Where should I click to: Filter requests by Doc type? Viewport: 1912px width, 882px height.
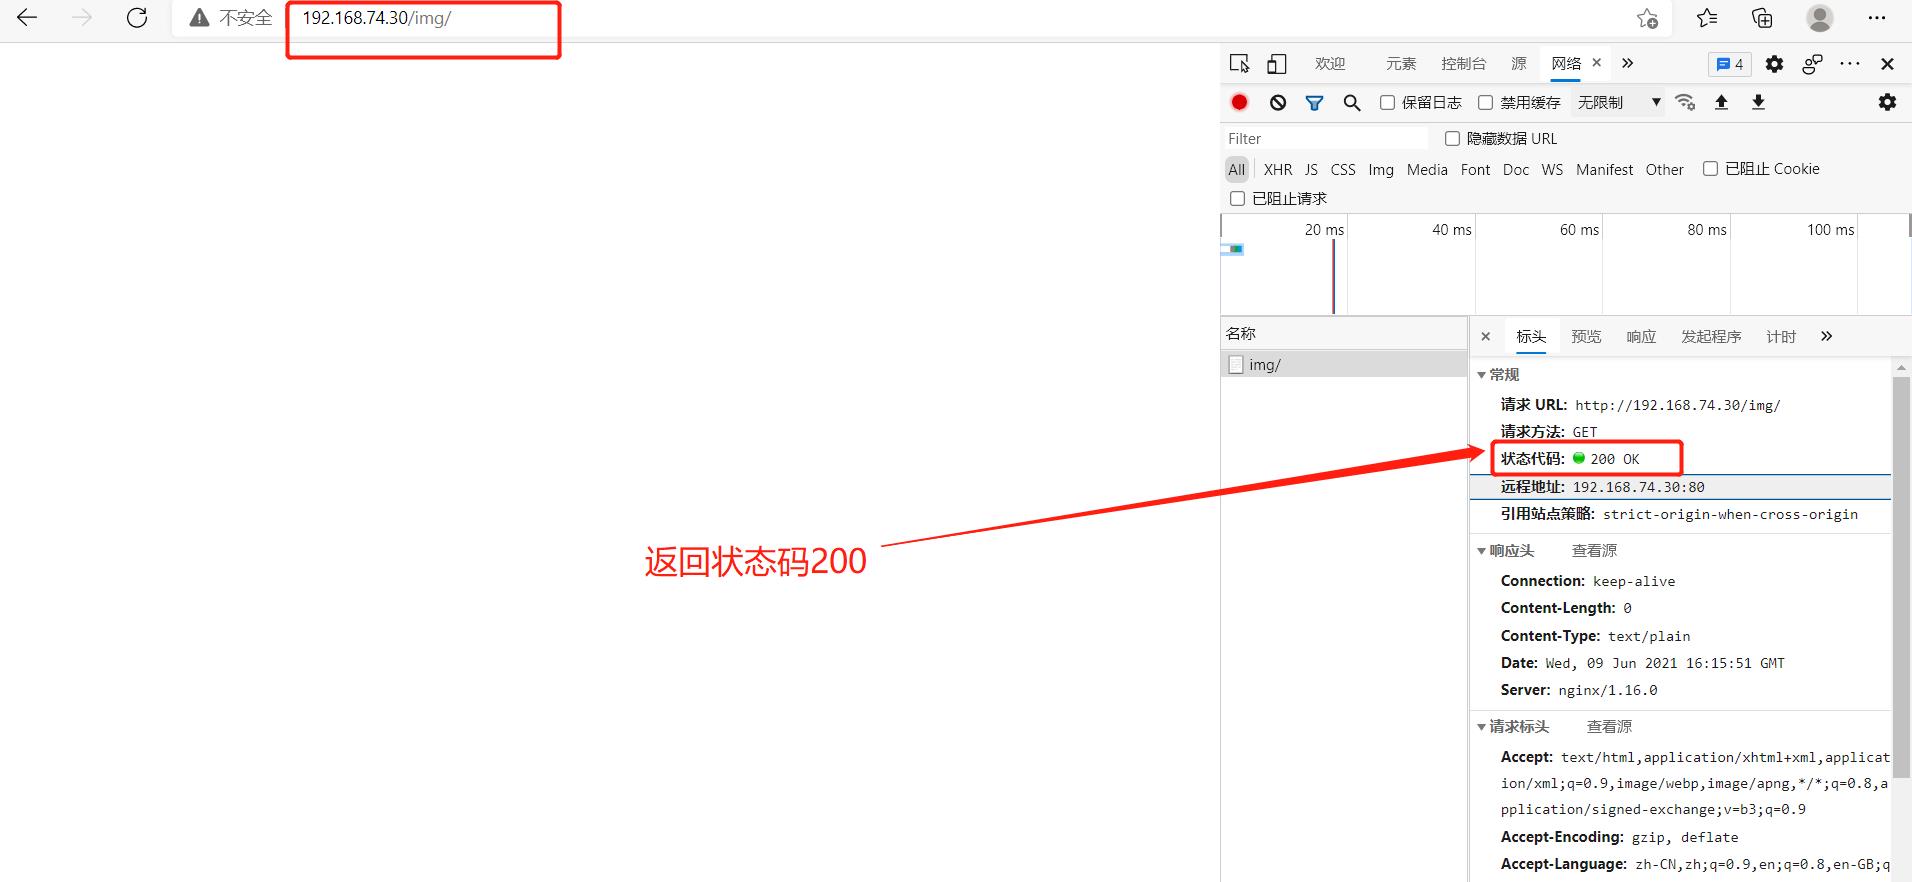(x=1516, y=169)
